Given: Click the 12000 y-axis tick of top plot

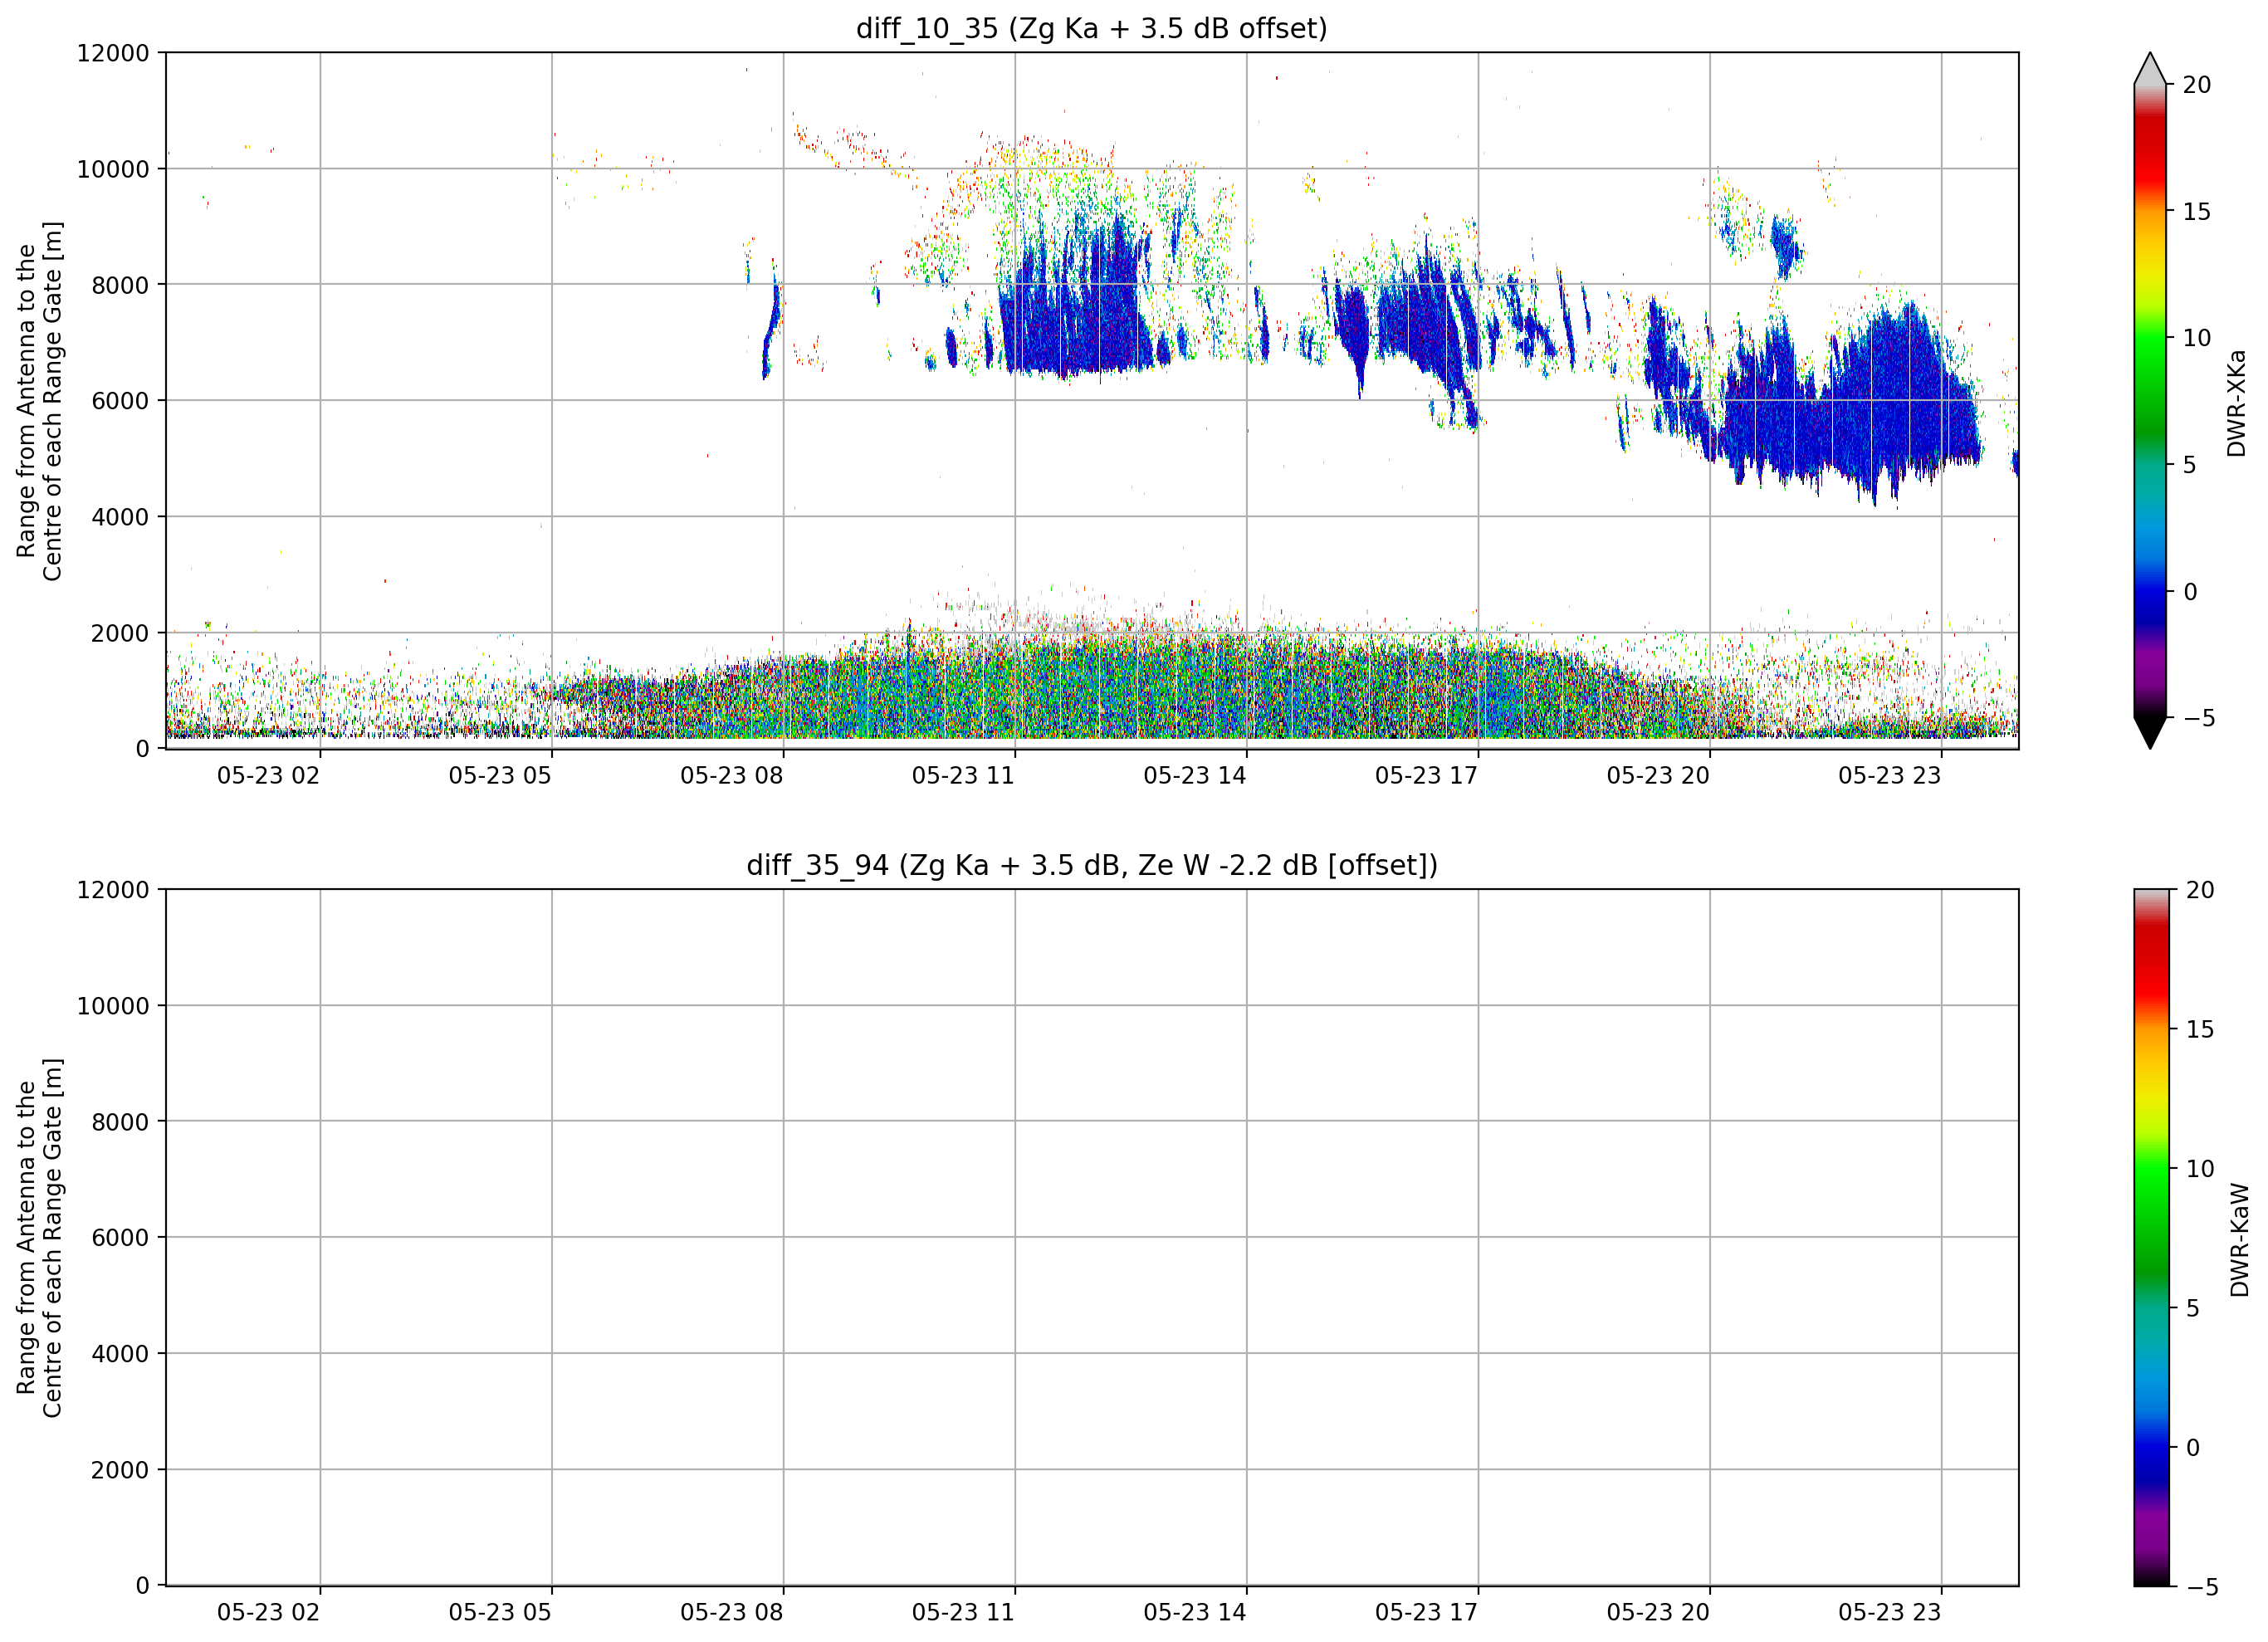Looking at the screenshot, I should point(113,53).
